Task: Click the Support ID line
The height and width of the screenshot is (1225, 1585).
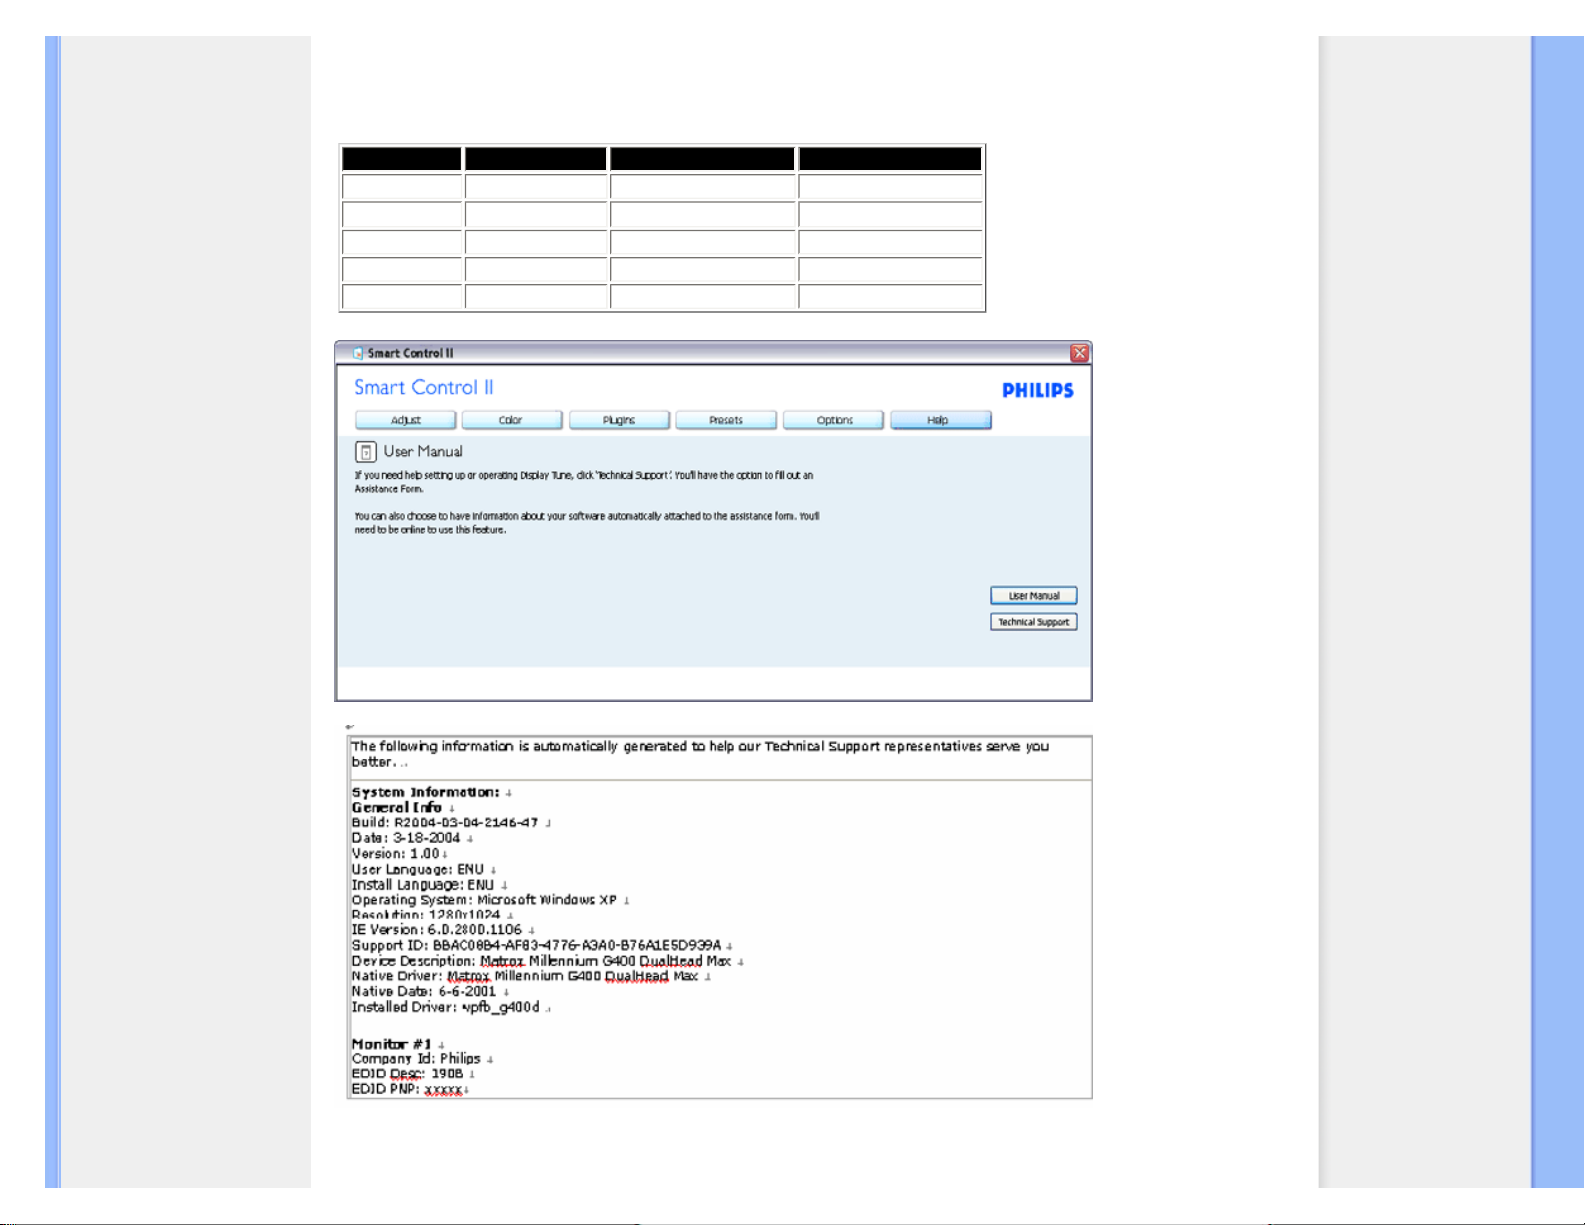Action: click(536, 945)
